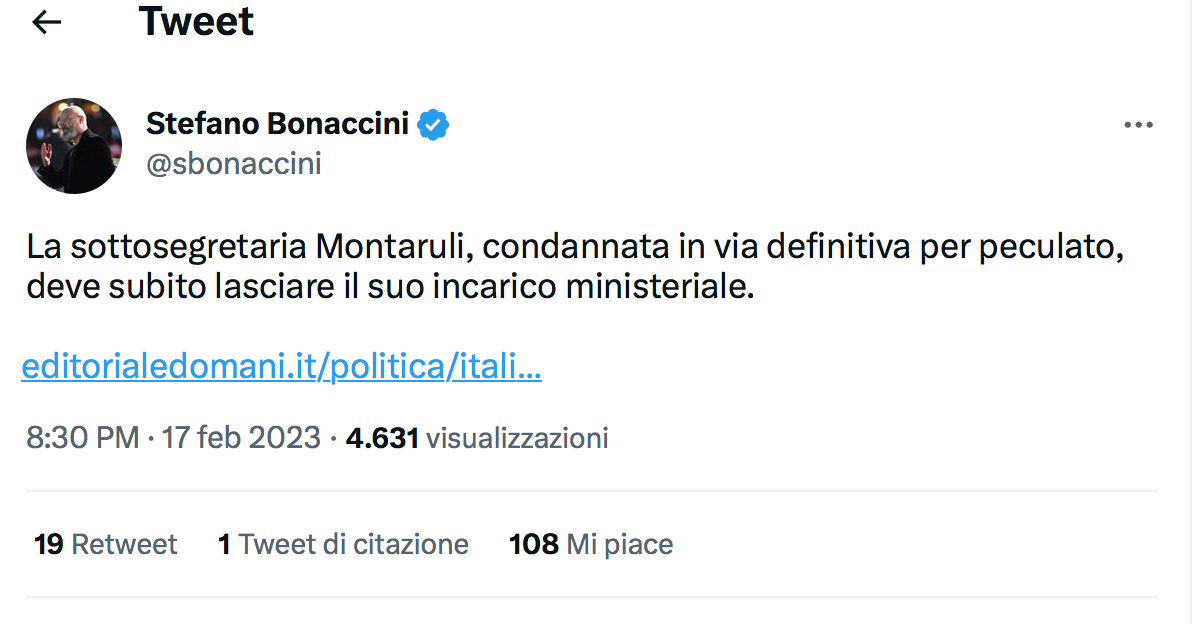View the 4.631 visualizzazioni count

click(476, 438)
